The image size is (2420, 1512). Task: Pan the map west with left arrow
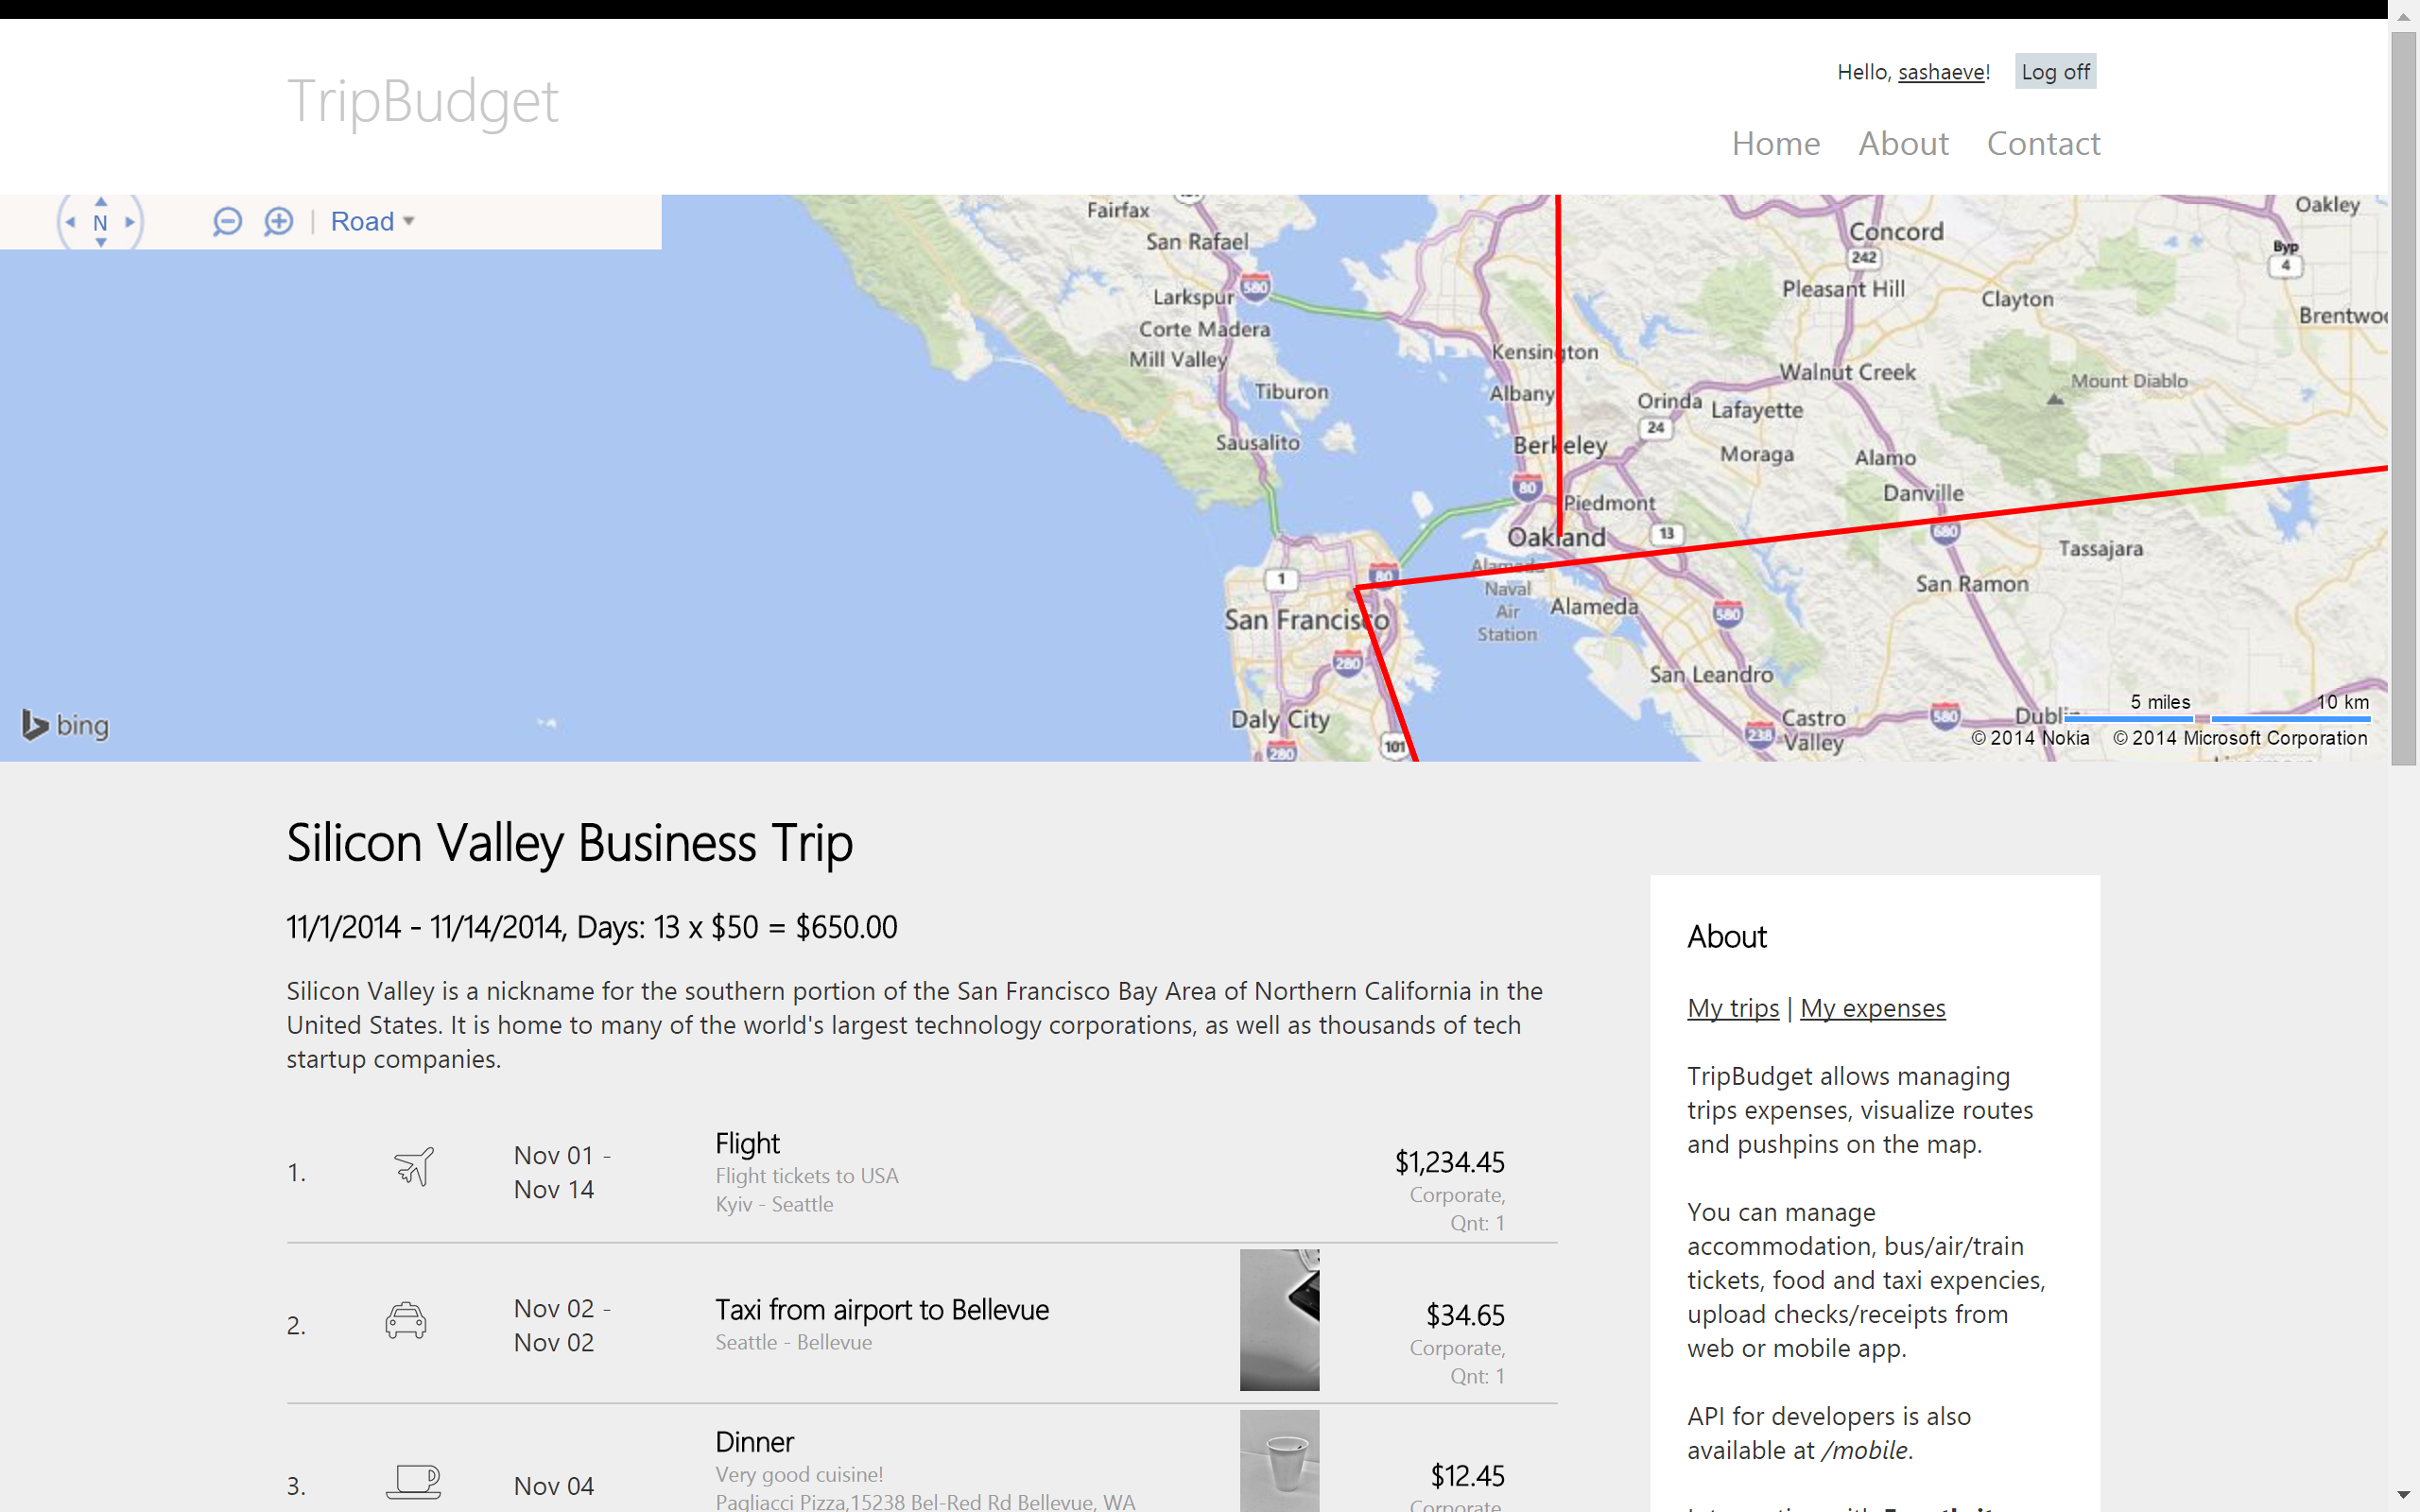coord(70,222)
